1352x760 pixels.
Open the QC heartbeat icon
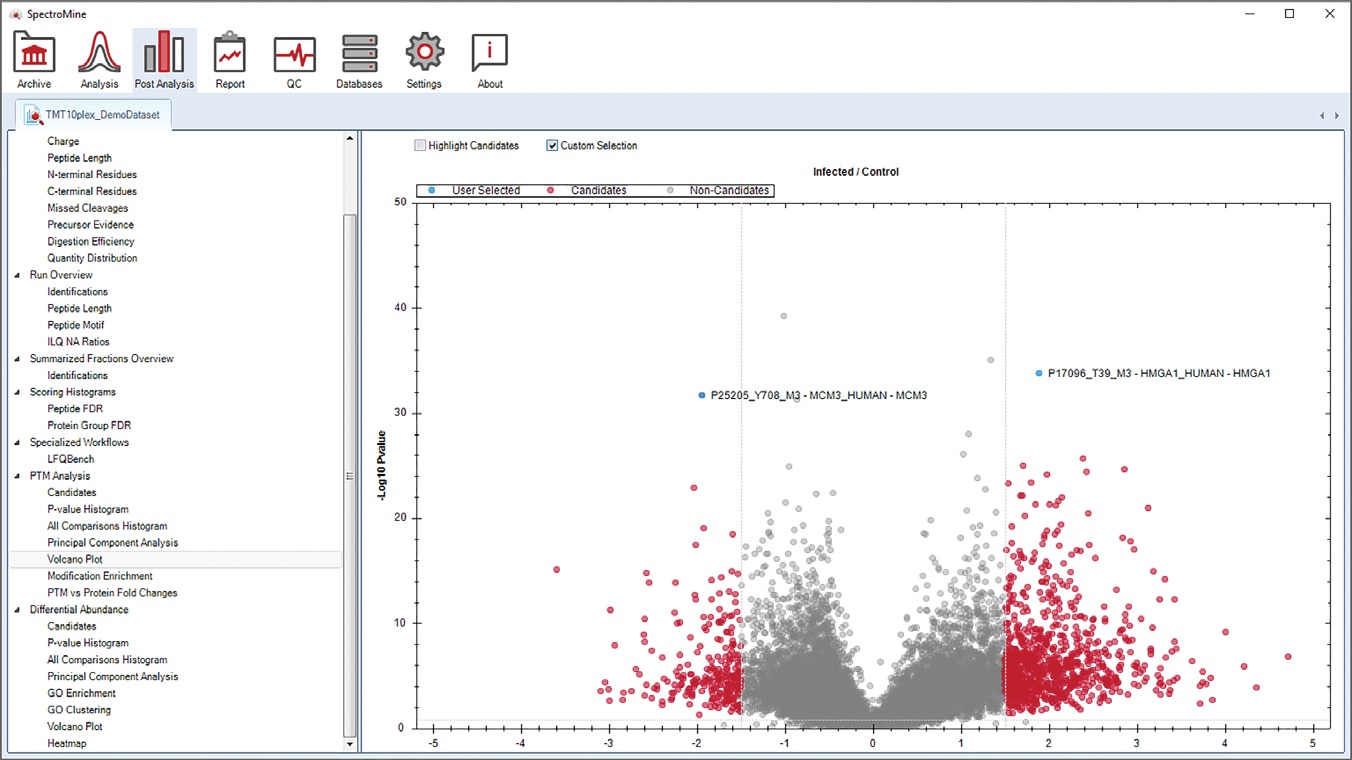294,60
